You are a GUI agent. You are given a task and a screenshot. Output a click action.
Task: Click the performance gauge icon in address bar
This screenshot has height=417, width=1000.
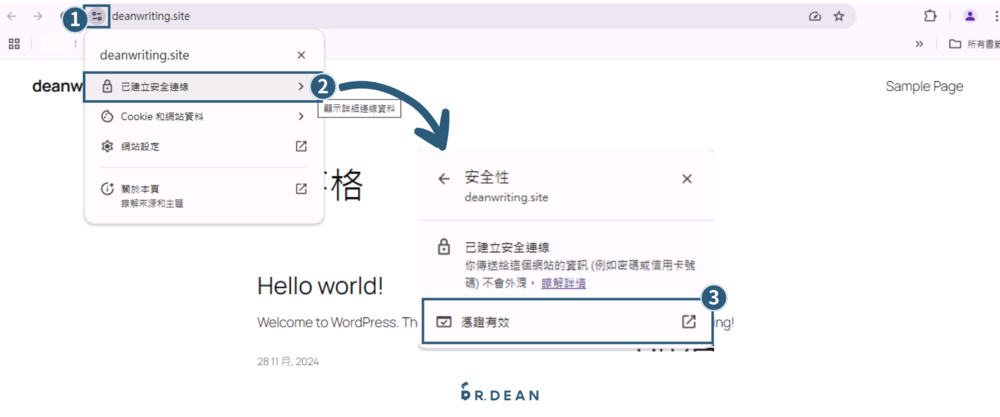(814, 17)
